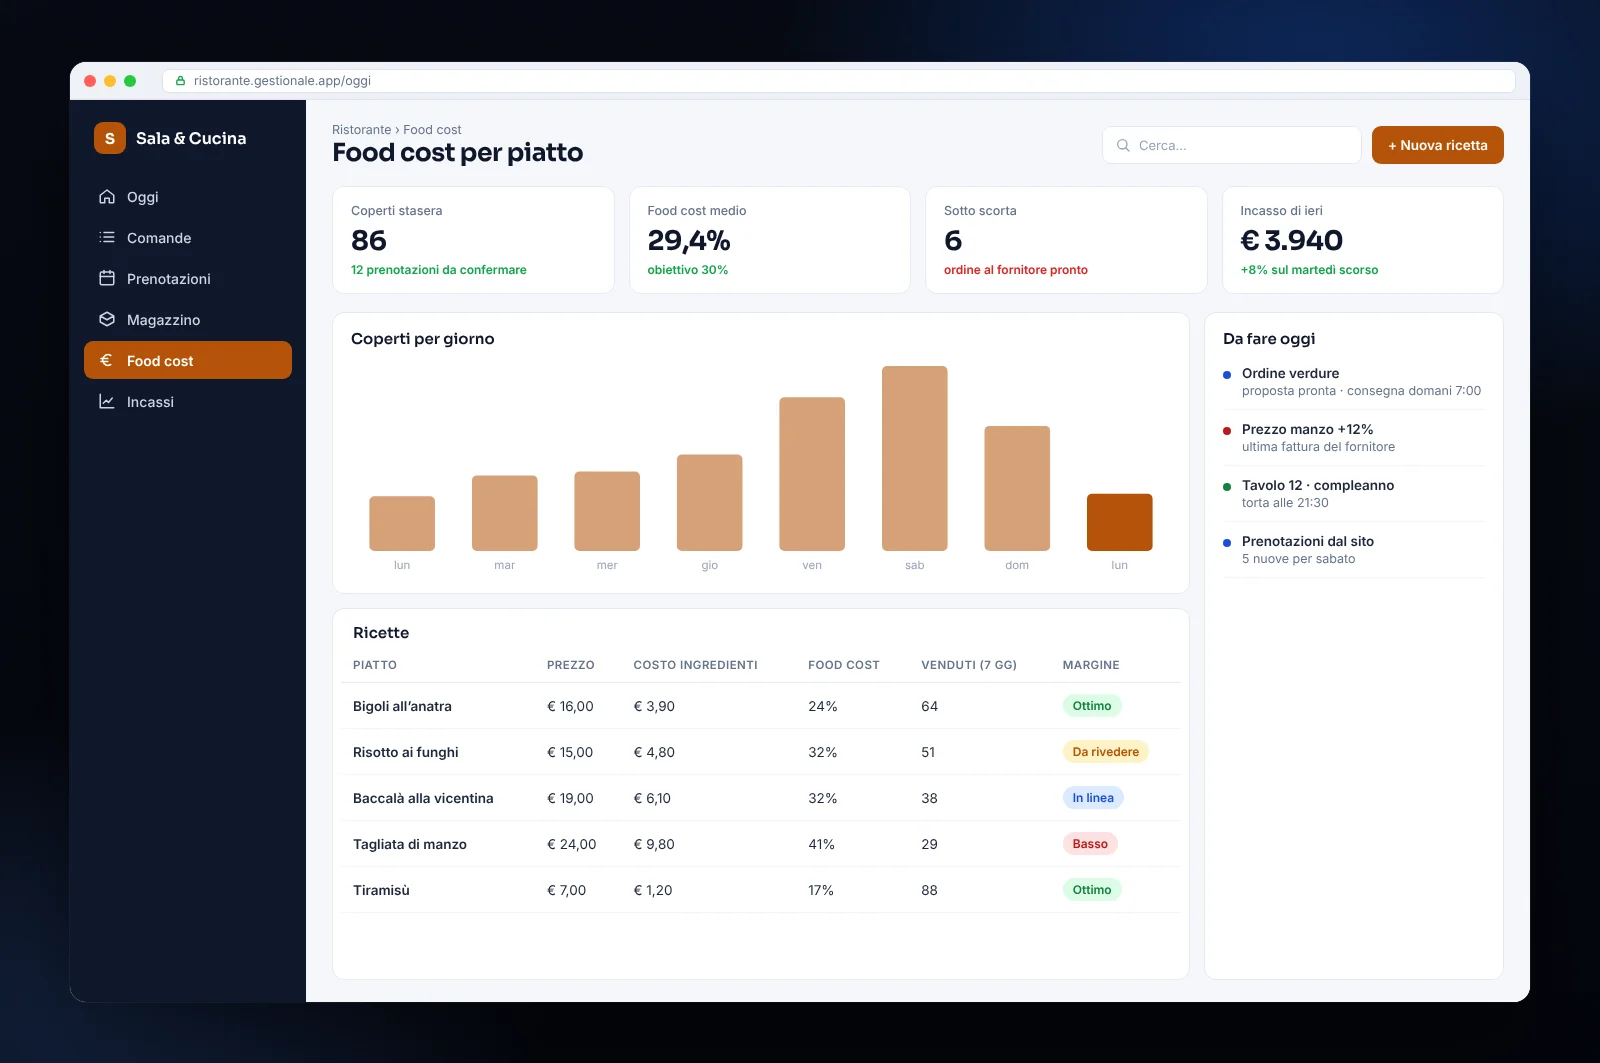Click the sab bar in chart
The height and width of the screenshot is (1063, 1600).
pos(914,458)
